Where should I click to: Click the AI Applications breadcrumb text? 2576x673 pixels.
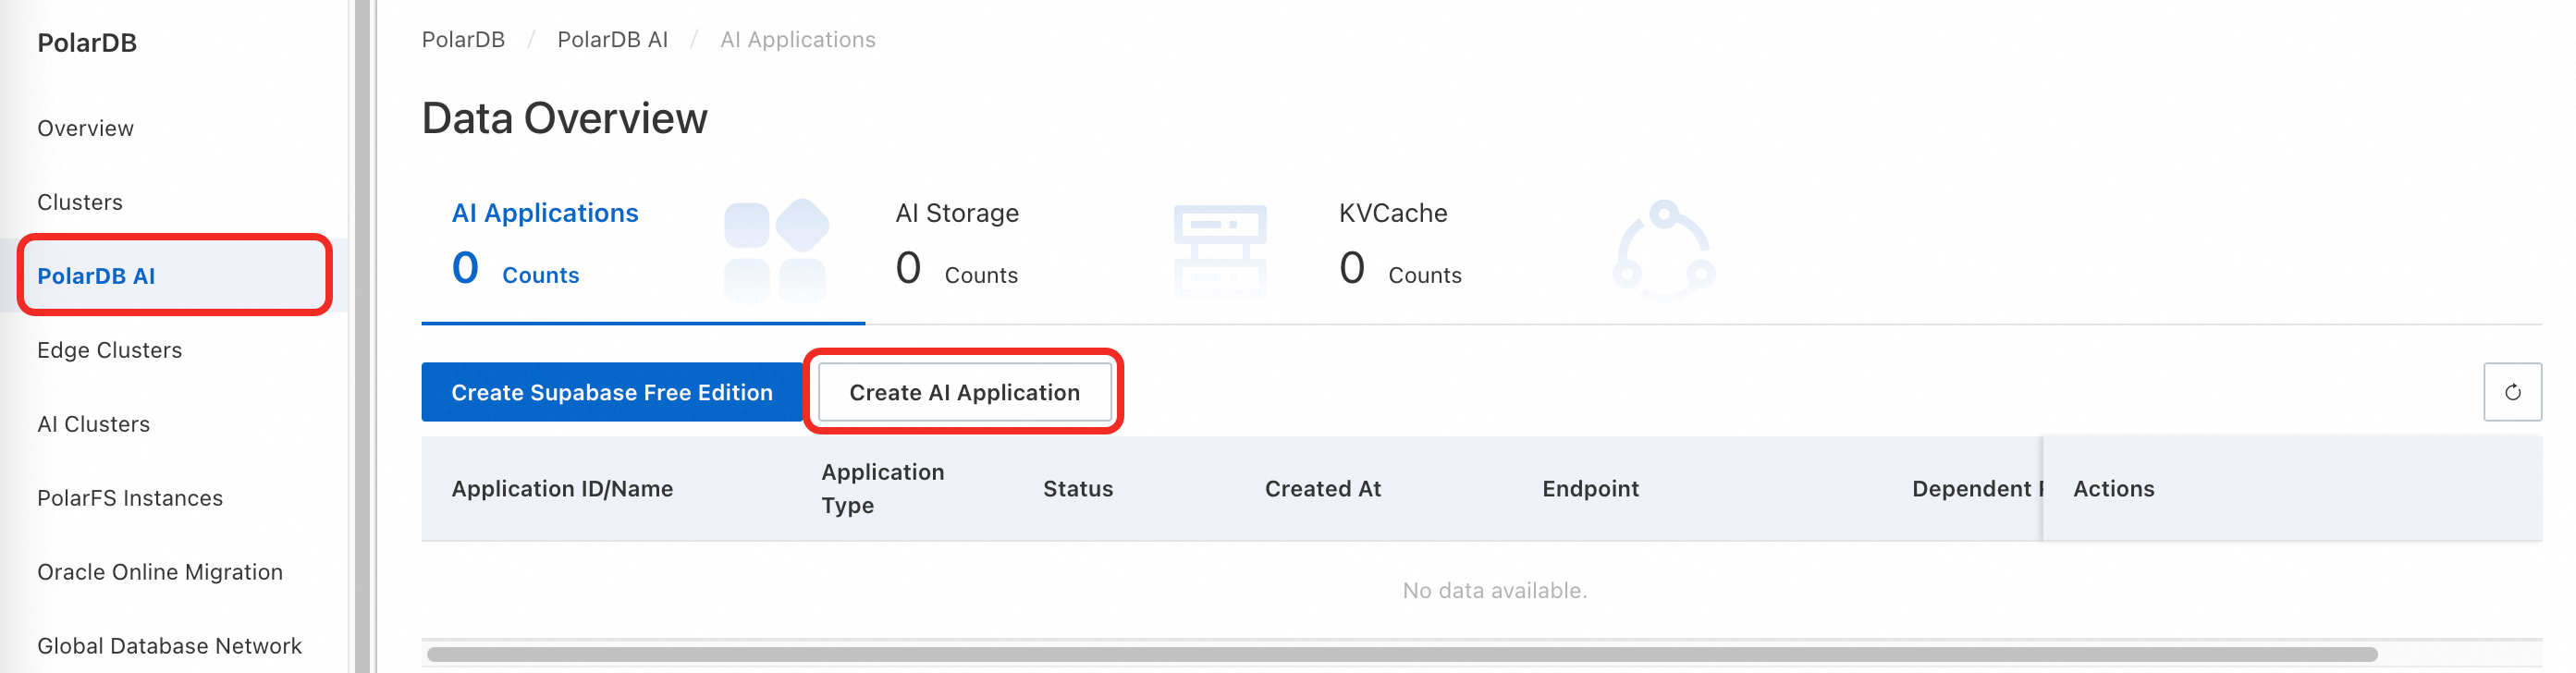click(x=797, y=40)
